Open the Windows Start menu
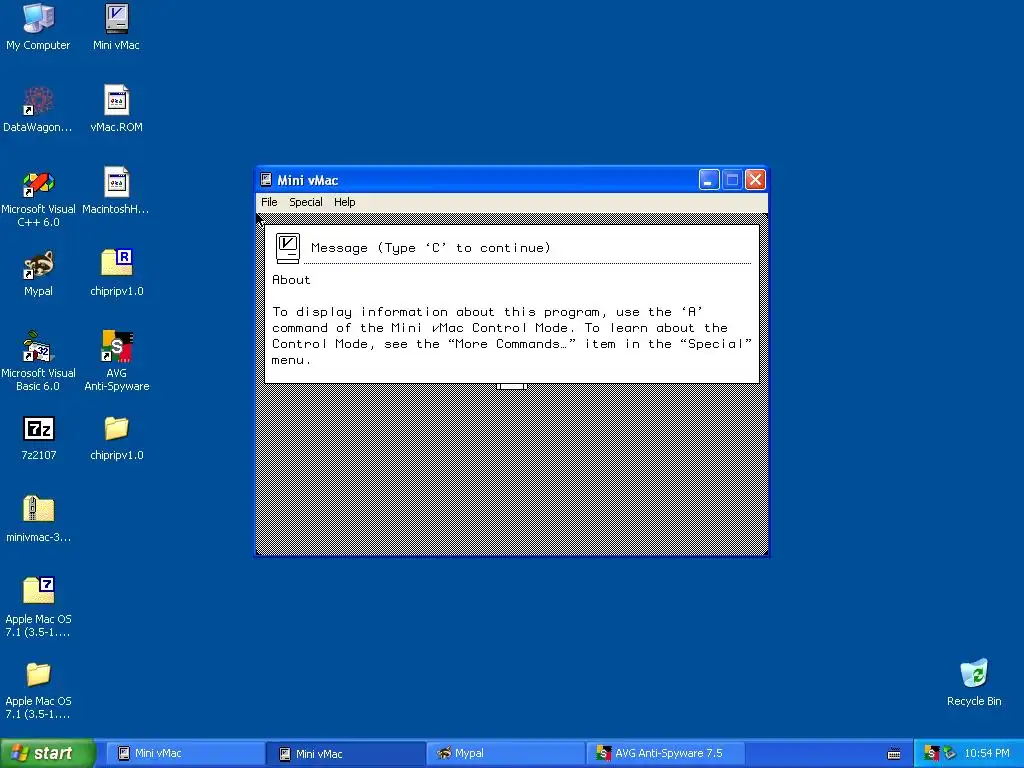Viewport: 1024px width, 768px height. point(47,753)
